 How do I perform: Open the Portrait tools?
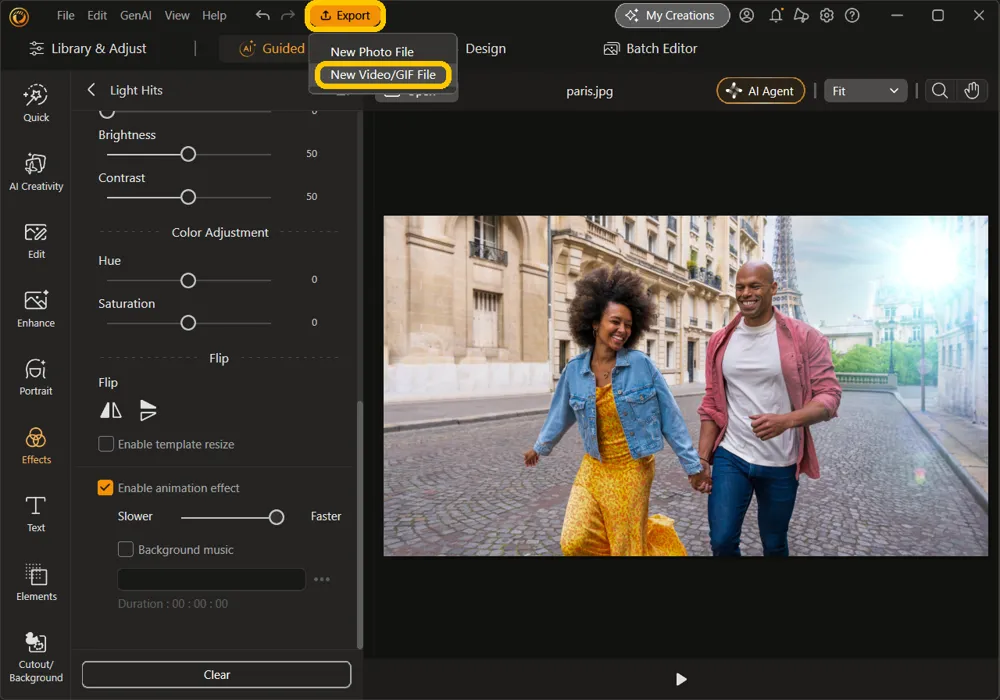(36, 377)
